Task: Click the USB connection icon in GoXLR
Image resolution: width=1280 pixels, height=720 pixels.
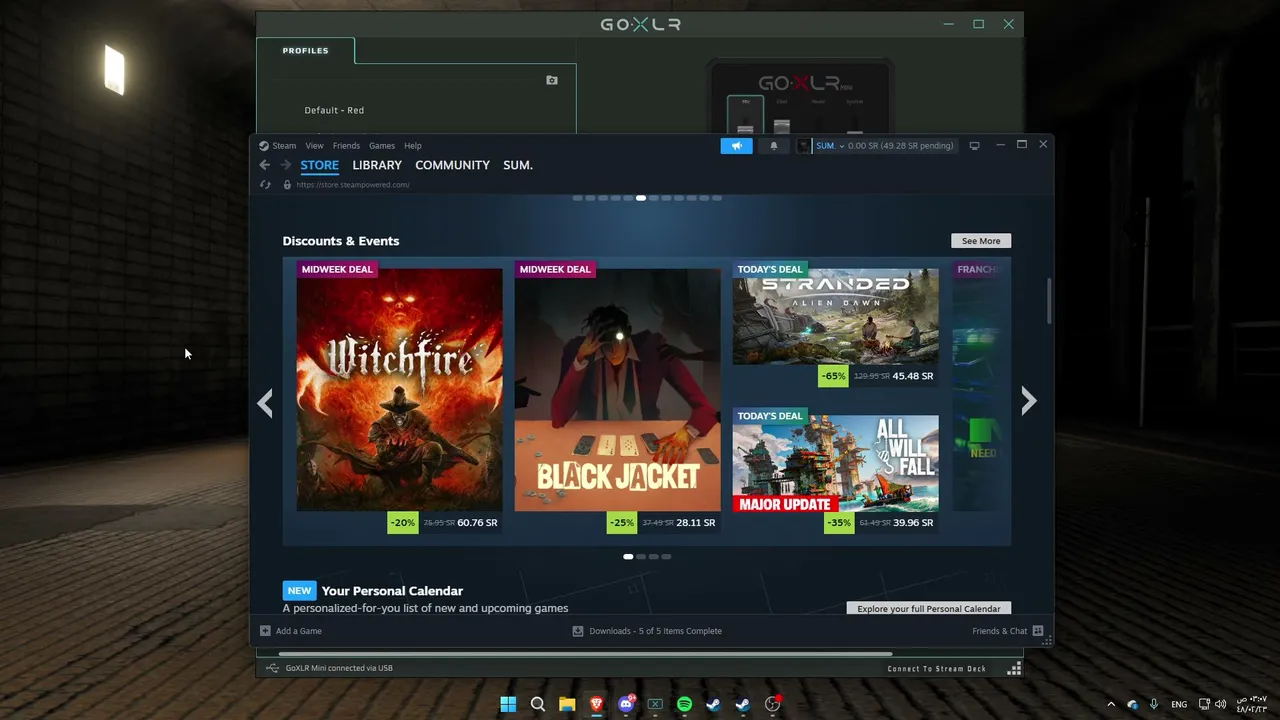Action: click(272, 668)
